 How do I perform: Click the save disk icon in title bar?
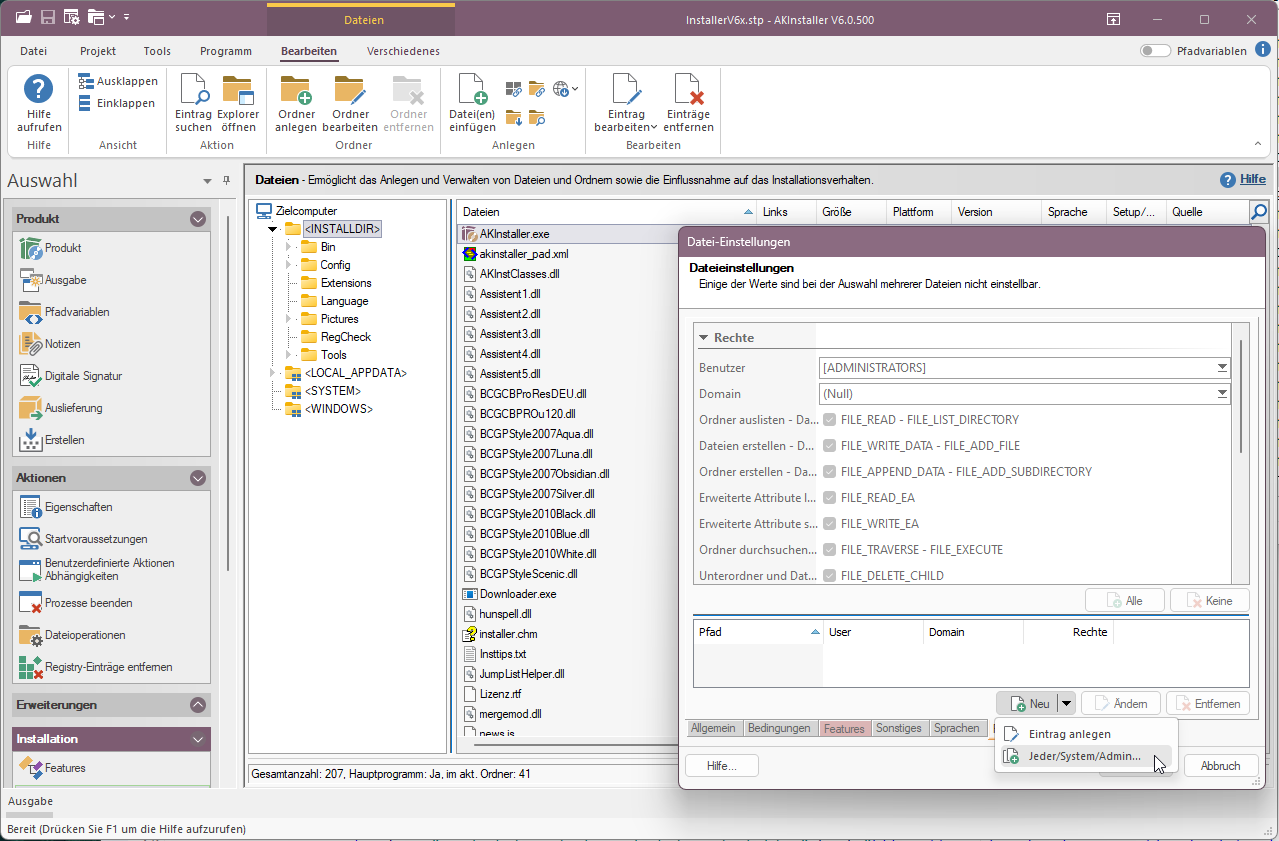(48, 17)
